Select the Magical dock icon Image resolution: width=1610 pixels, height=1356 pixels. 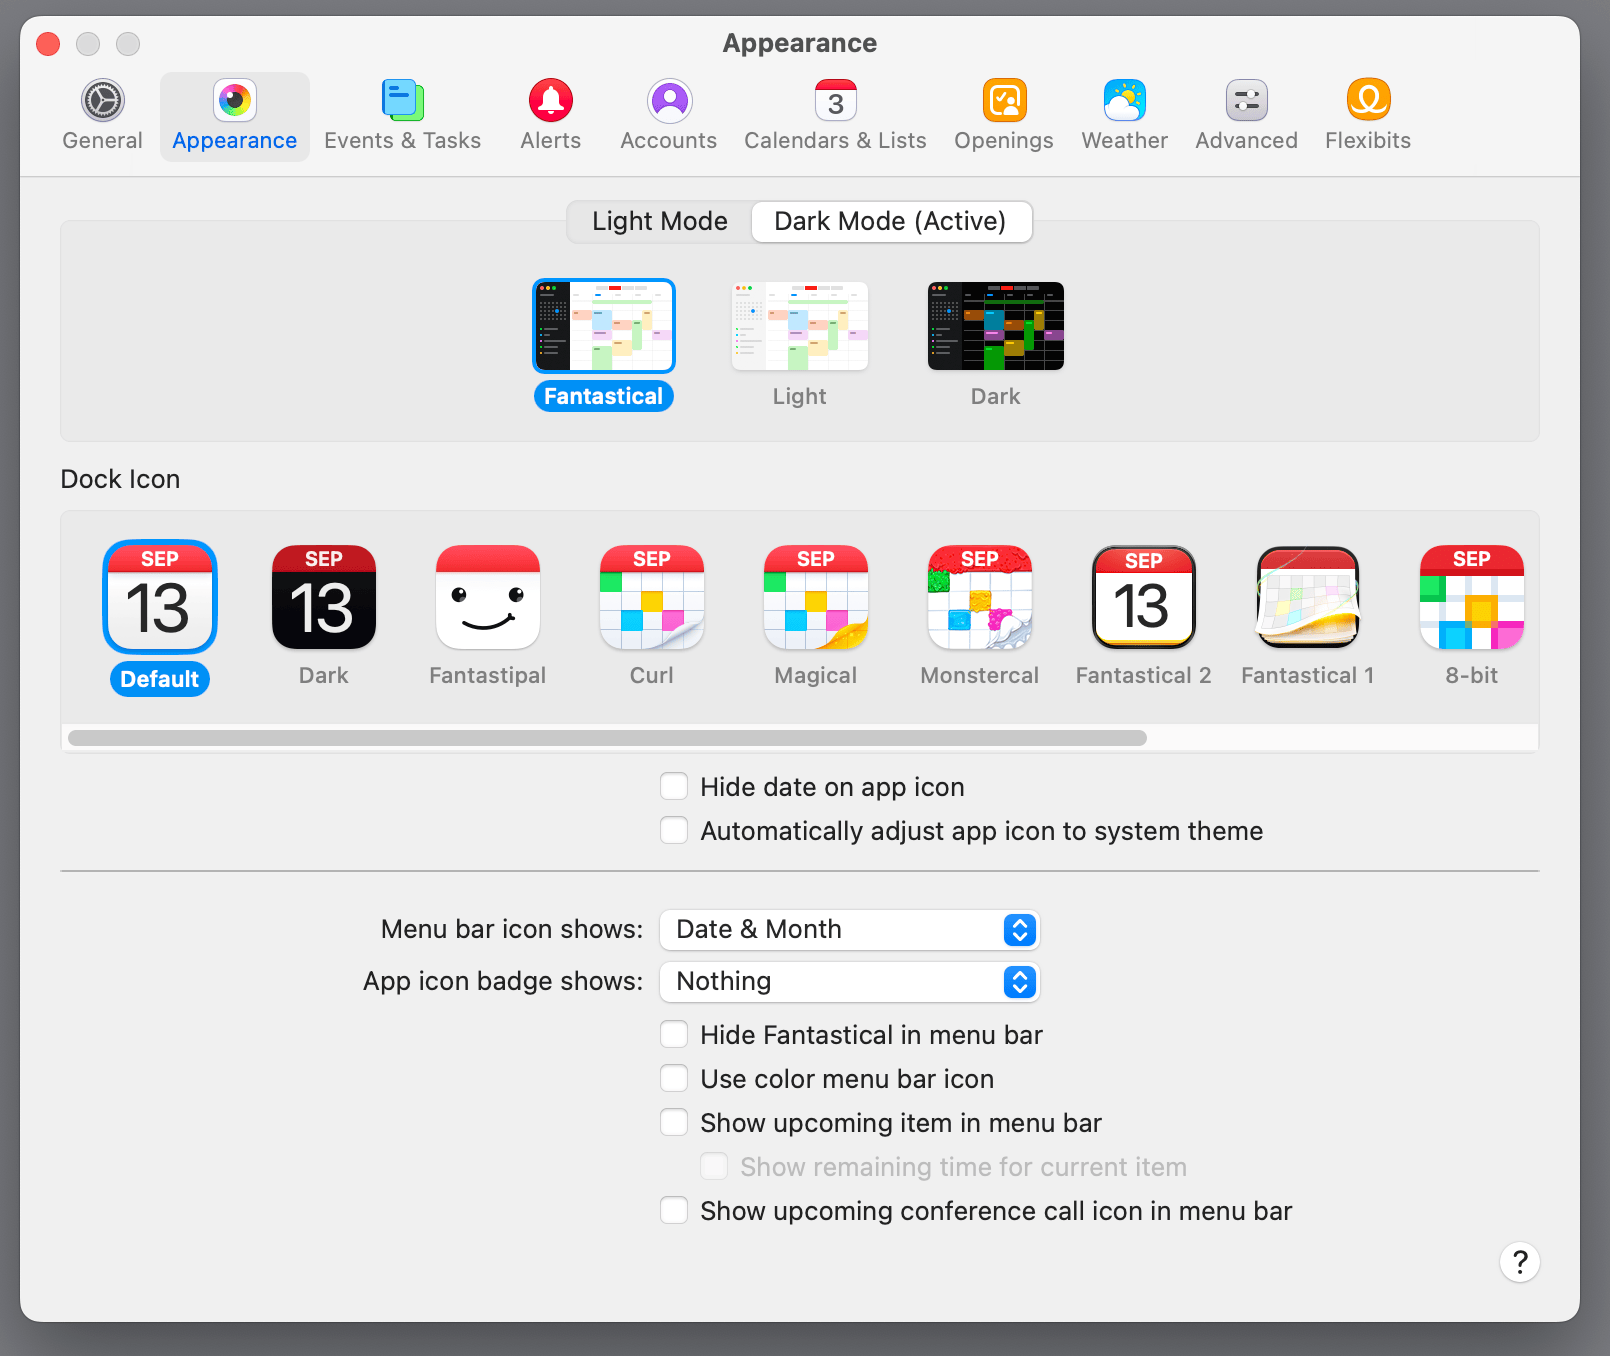pyautogui.click(x=816, y=597)
